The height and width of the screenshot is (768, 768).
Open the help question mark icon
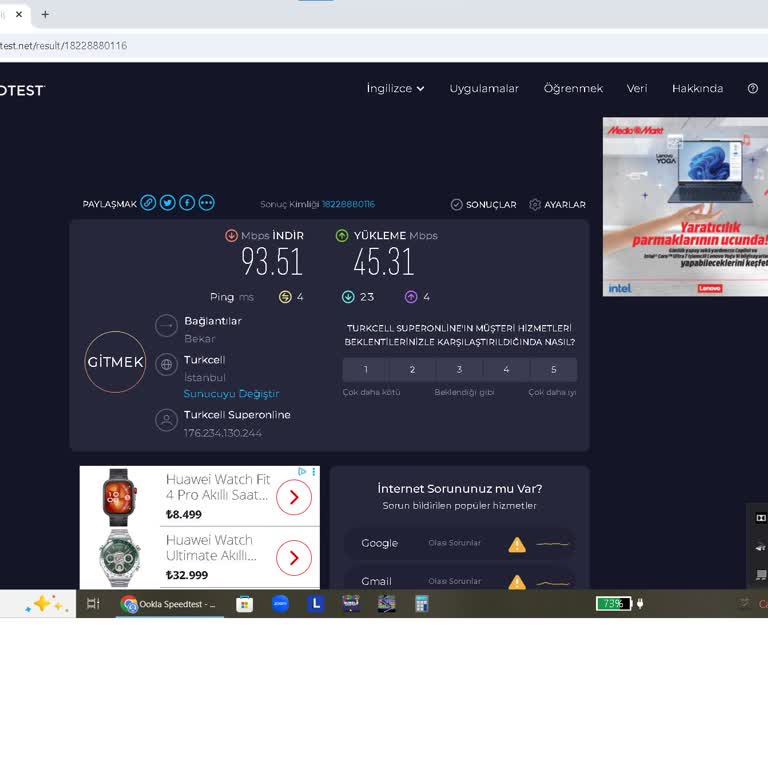[753, 89]
